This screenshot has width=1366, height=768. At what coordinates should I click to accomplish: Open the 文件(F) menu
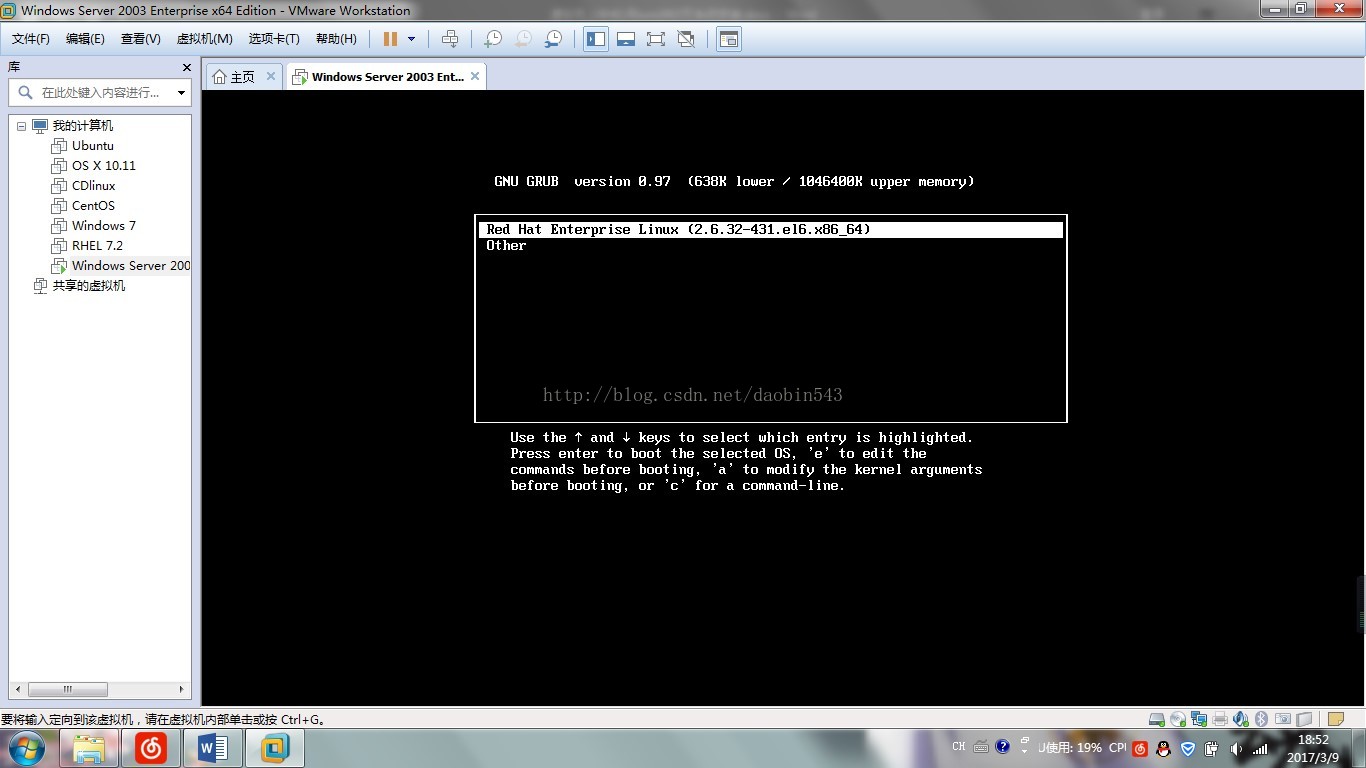pos(30,39)
